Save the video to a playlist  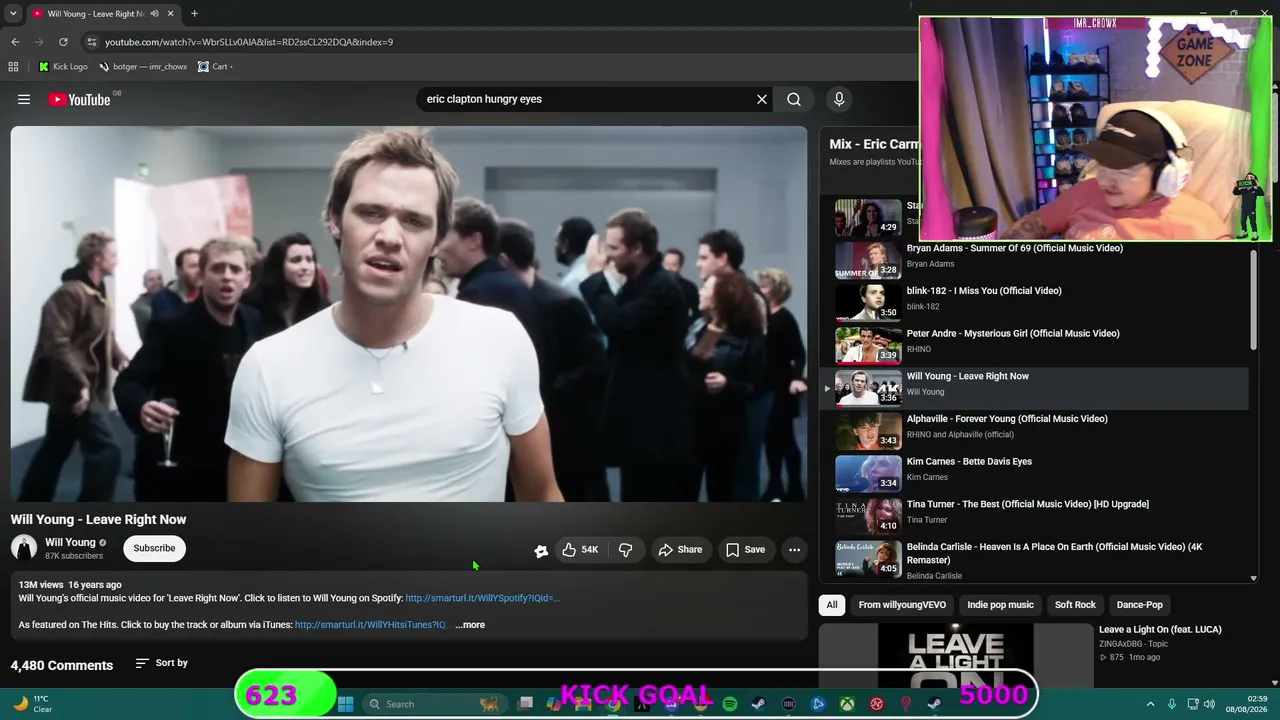(x=746, y=549)
